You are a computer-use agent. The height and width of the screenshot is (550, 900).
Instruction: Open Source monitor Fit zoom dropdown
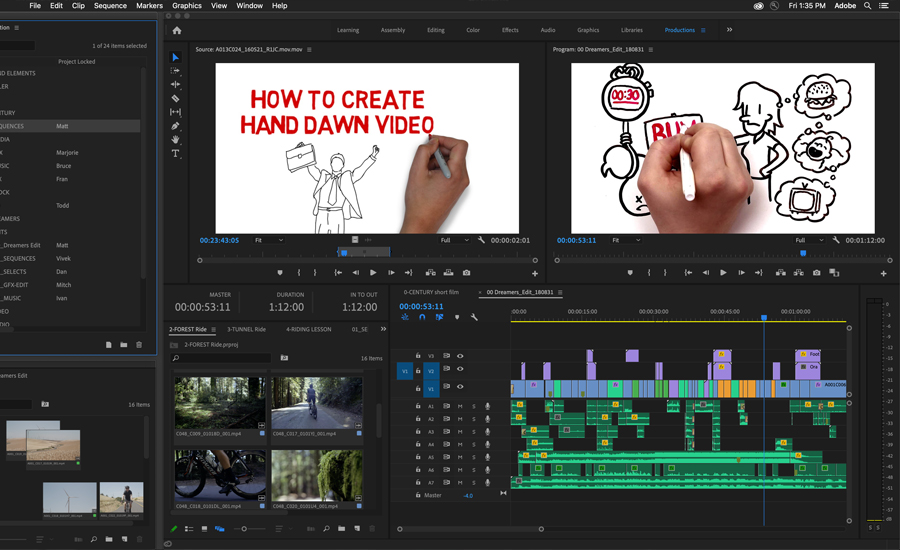click(x=269, y=240)
